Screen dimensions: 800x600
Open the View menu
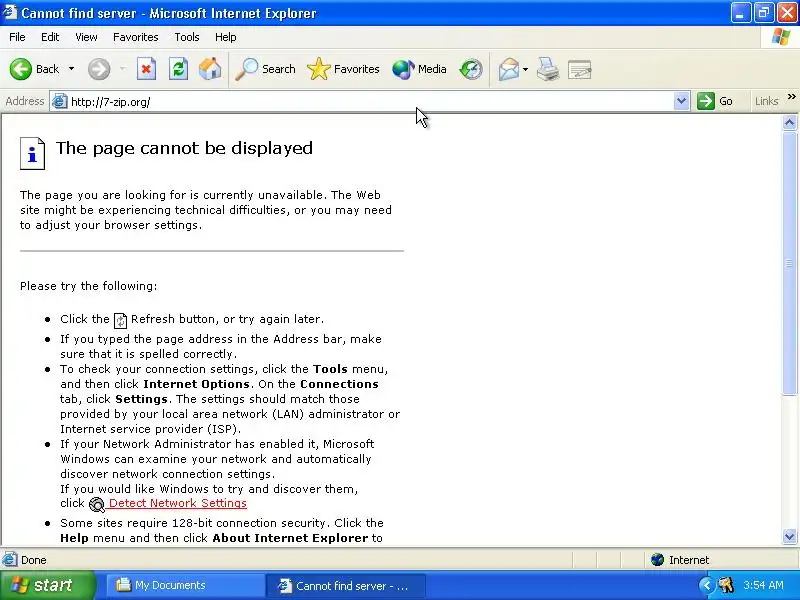(x=86, y=37)
